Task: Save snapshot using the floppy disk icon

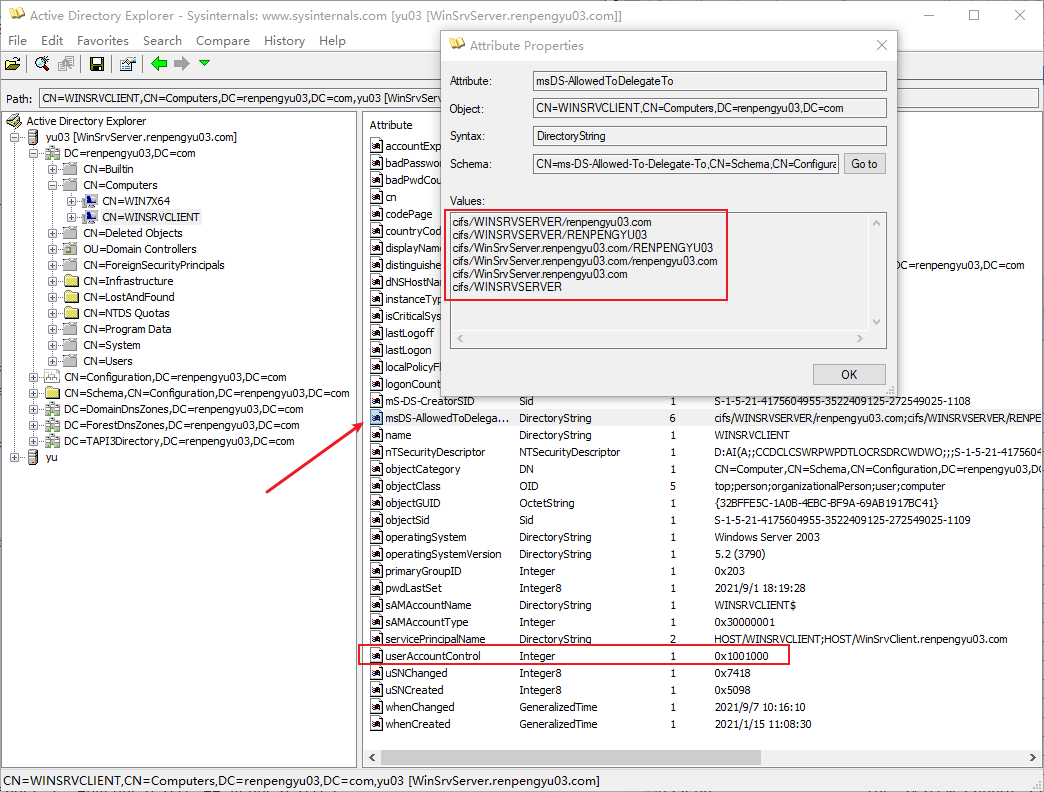Action: pyautogui.click(x=97, y=64)
